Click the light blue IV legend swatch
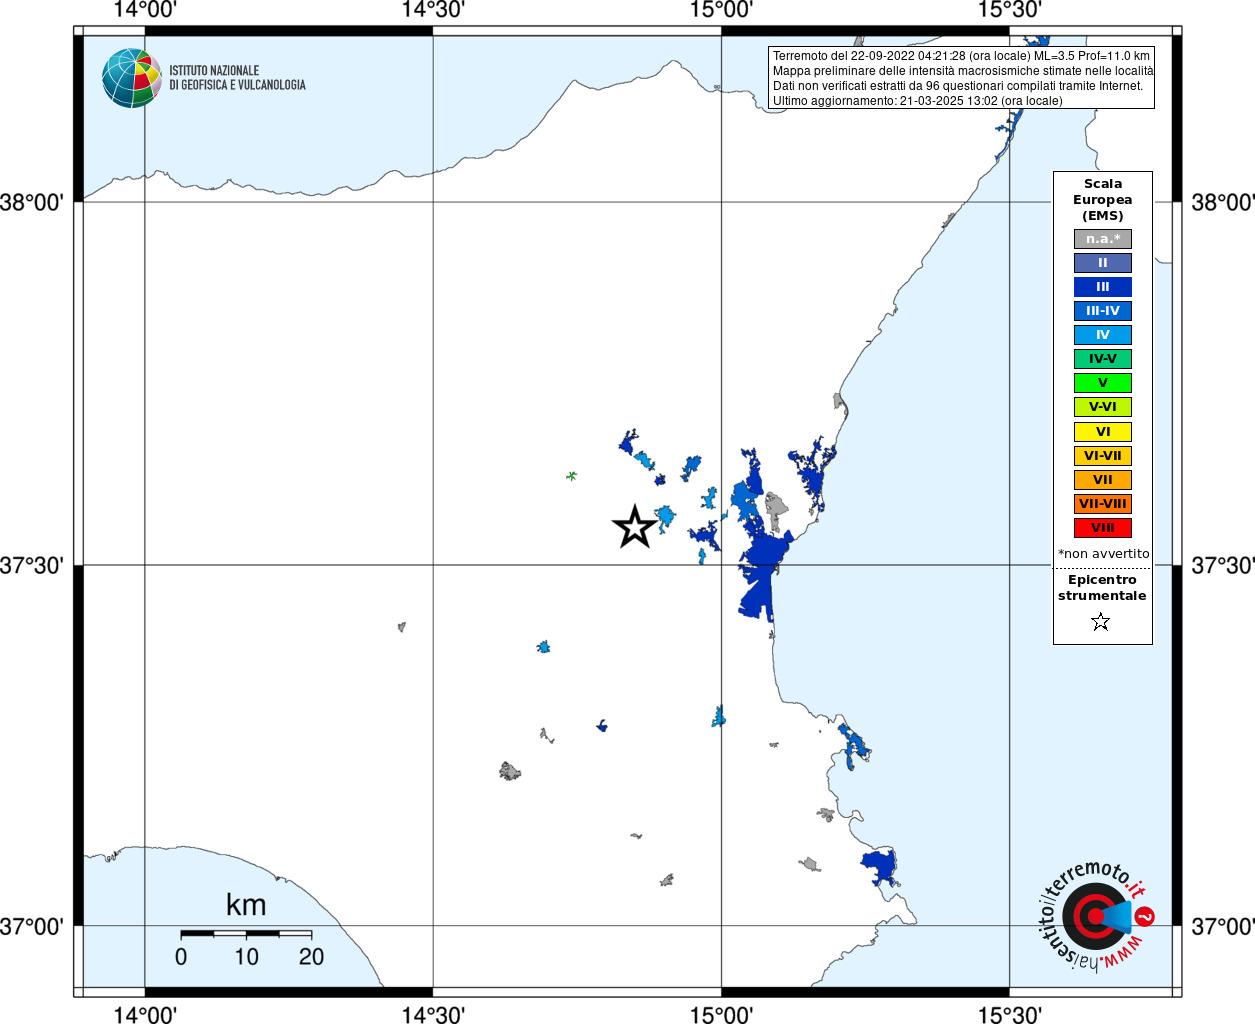 click(1103, 335)
